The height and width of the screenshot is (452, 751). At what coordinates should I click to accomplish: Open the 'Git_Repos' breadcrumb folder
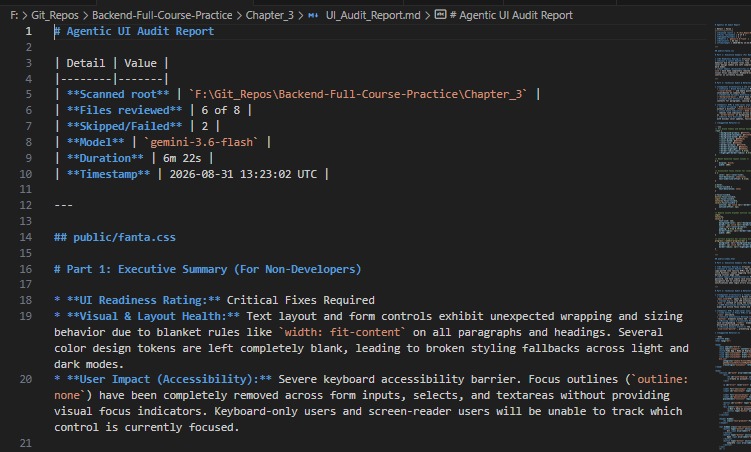(x=55, y=15)
